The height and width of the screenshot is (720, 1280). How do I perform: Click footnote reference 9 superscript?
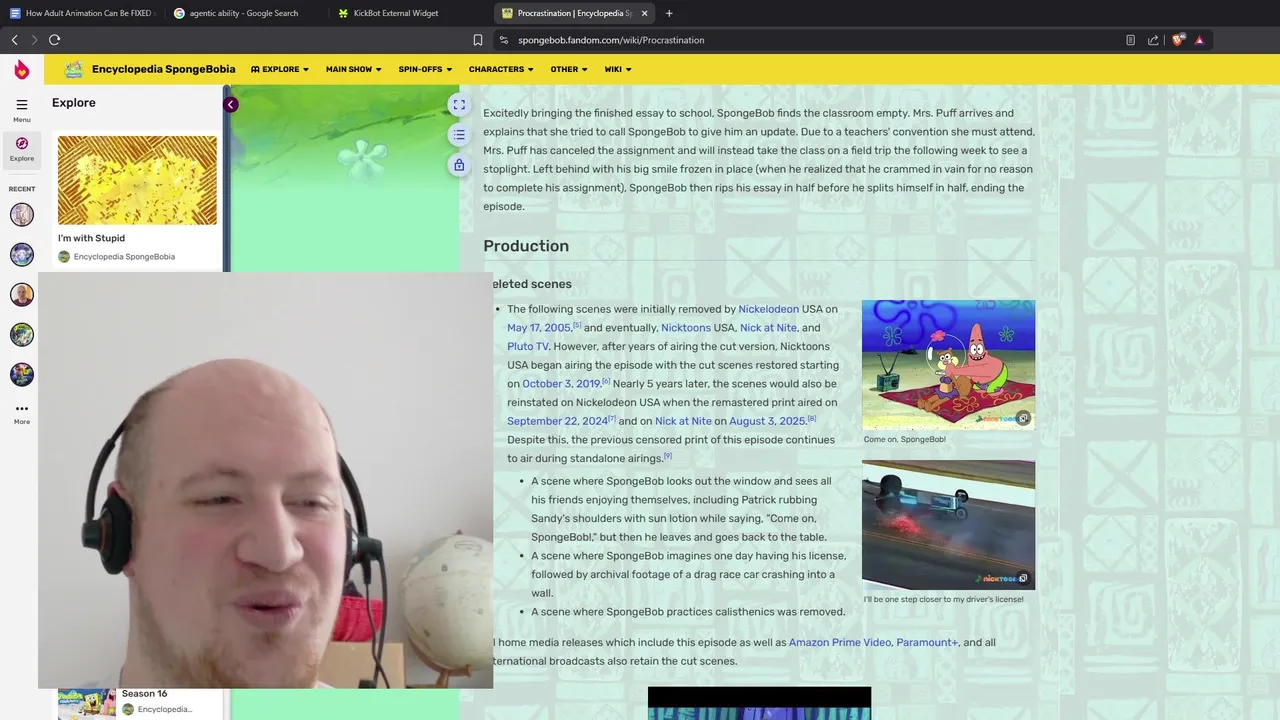click(x=668, y=455)
